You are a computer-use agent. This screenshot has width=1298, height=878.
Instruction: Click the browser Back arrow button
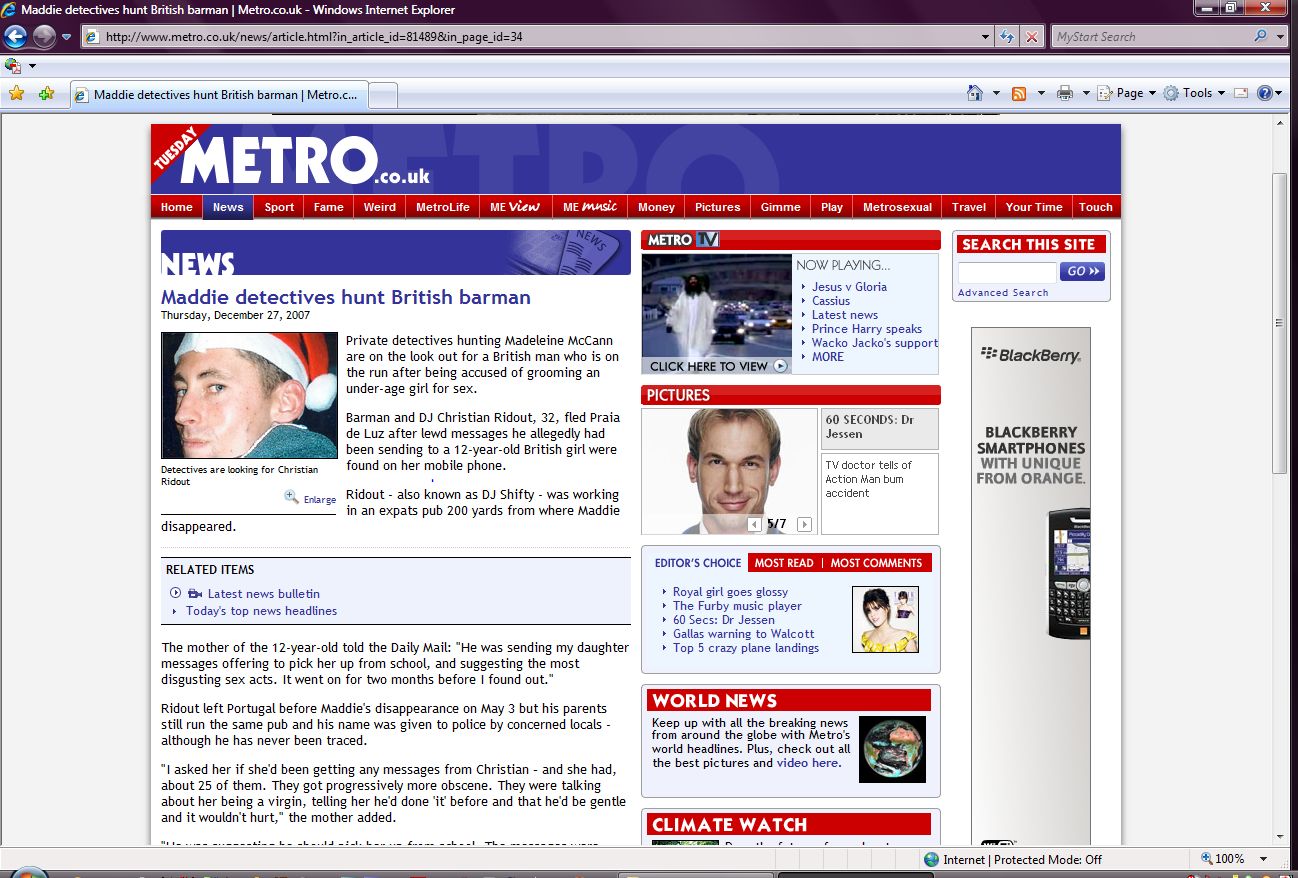pos(15,37)
